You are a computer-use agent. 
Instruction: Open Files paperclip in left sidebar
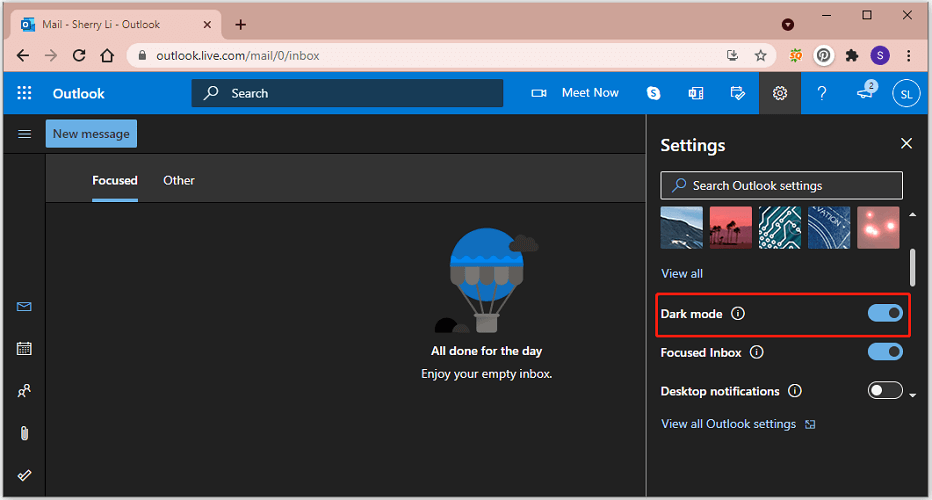(24, 433)
